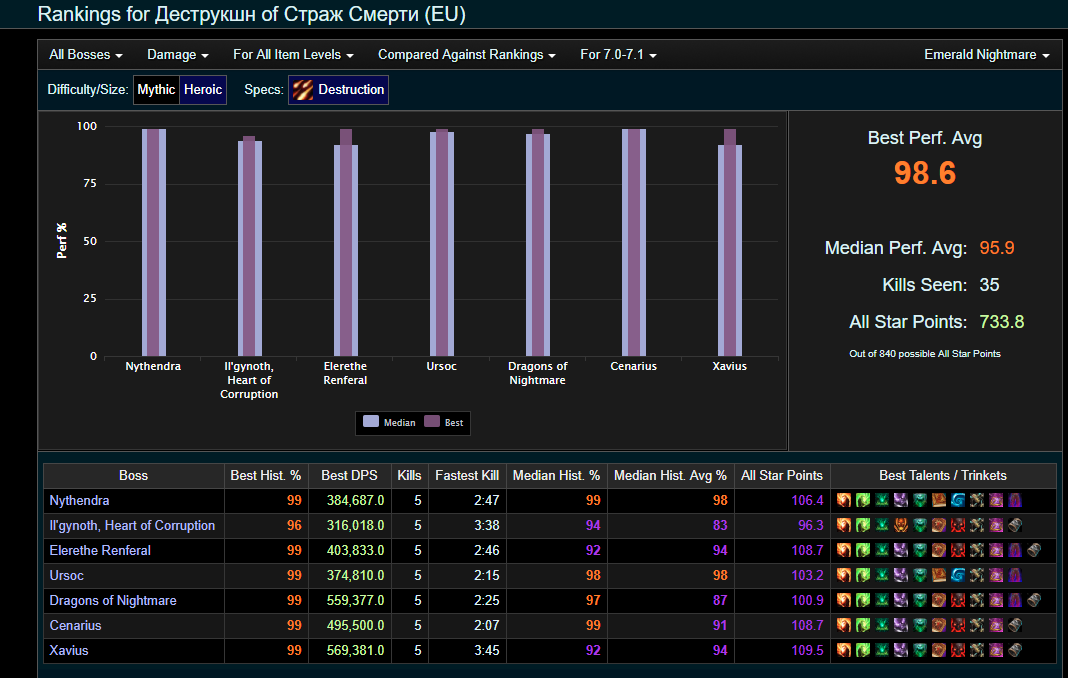
Task: Click the shield talent icon in Cenarius row
Action: tap(939, 625)
